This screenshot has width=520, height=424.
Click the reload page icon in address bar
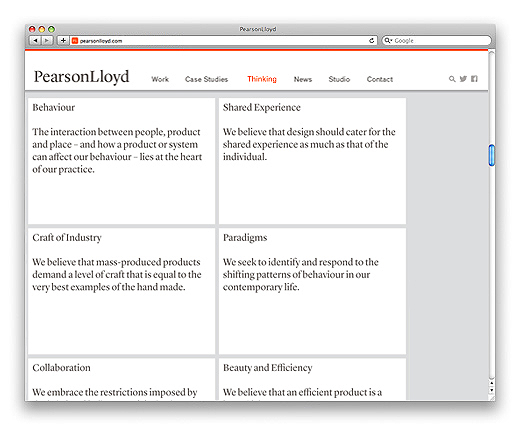coord(371,41)
